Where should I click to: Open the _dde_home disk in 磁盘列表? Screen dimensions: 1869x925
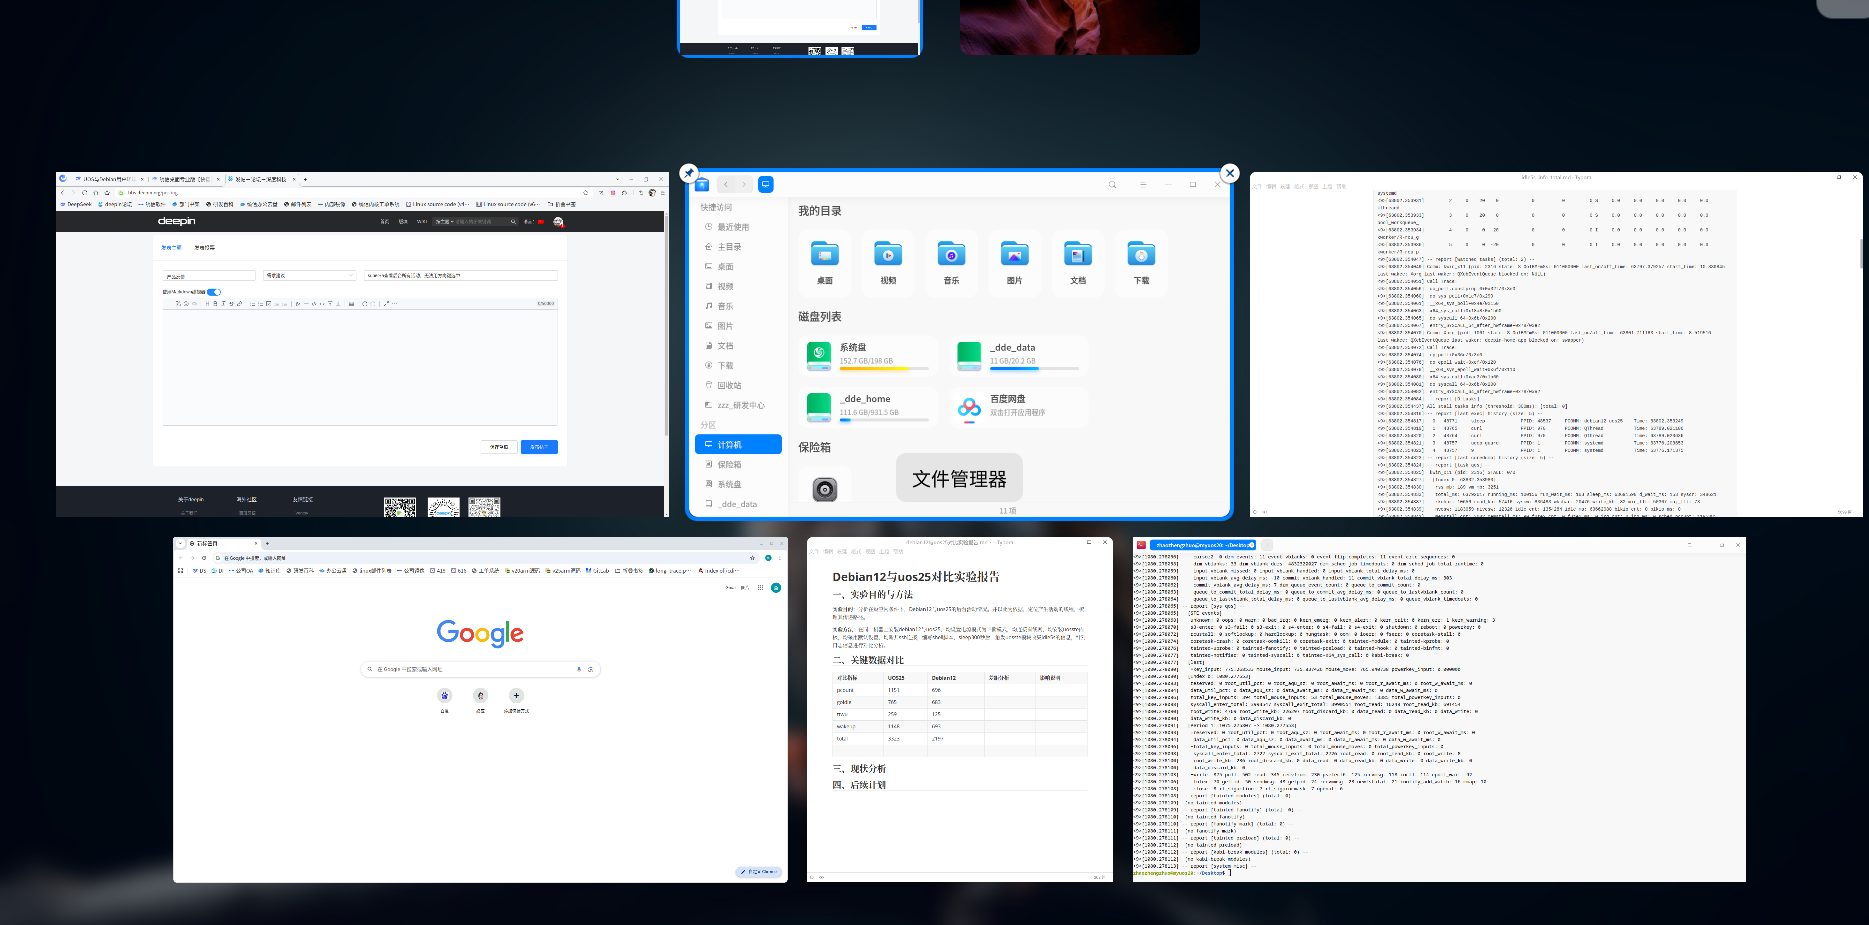click(868, 406)
